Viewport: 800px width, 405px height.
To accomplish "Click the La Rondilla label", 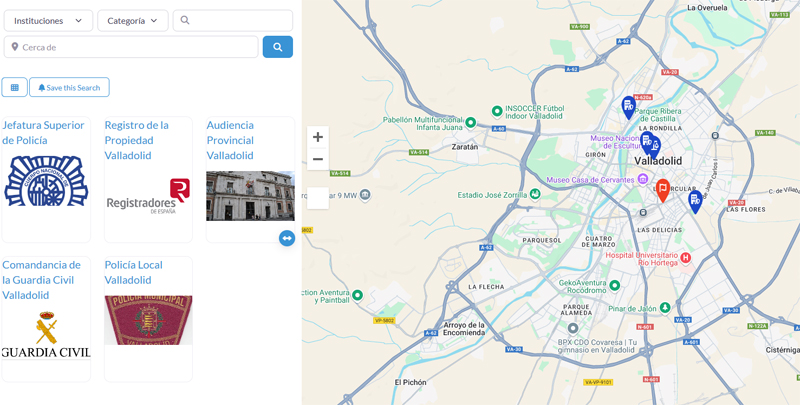I will 660,129.
